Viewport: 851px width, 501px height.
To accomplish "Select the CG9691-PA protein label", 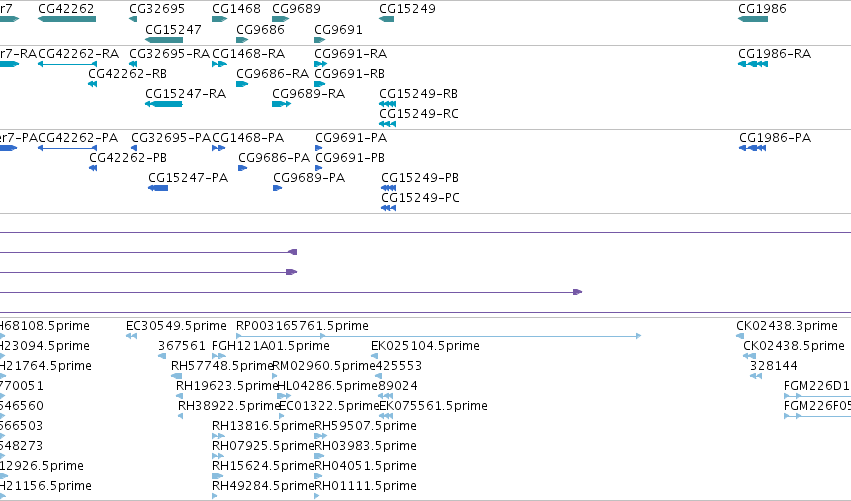I will point(351,138).
